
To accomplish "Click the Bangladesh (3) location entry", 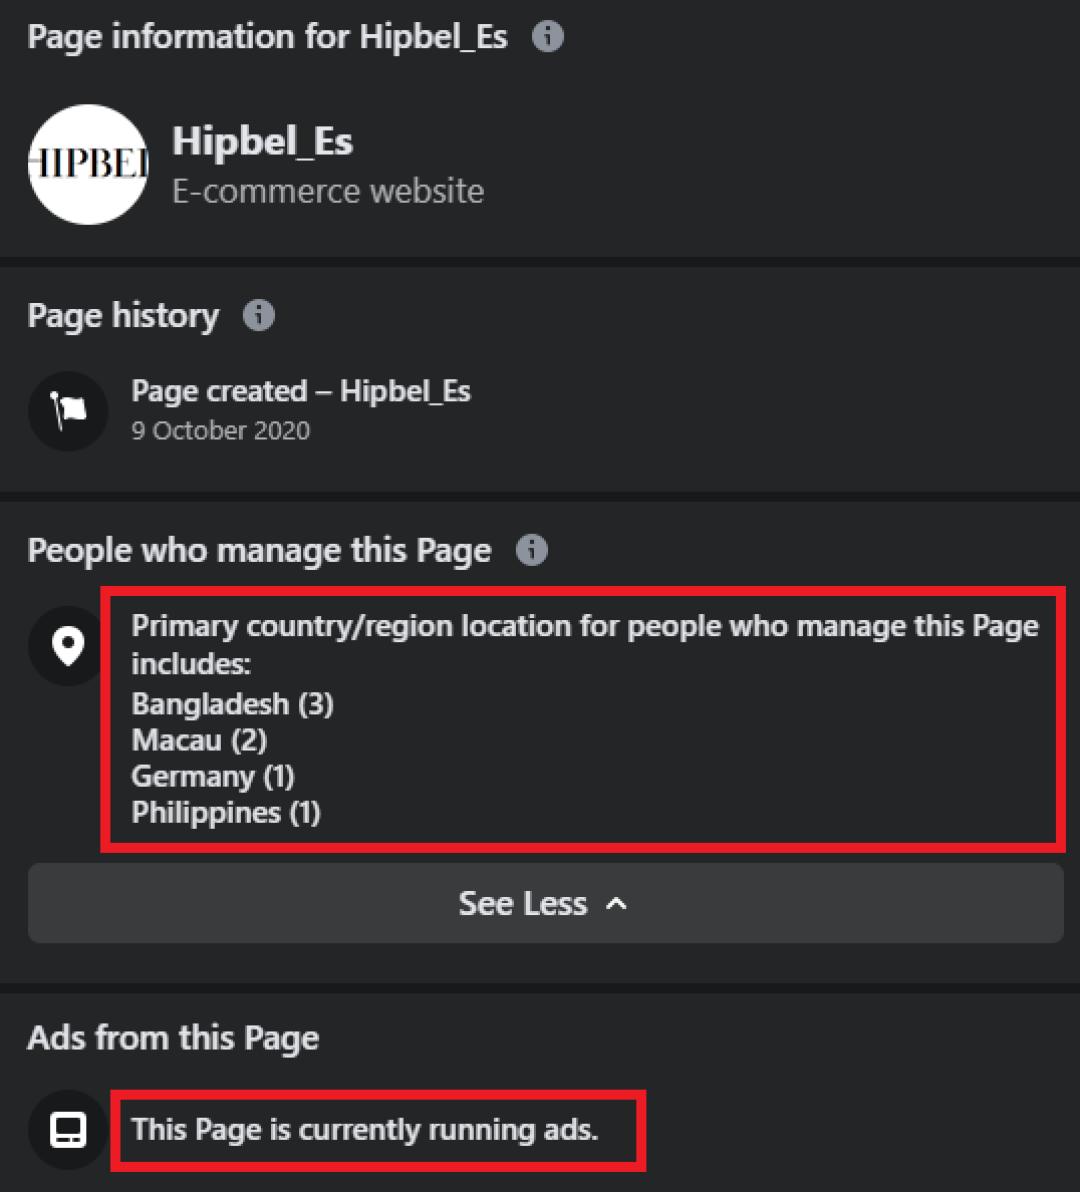I will pos(232,704).
